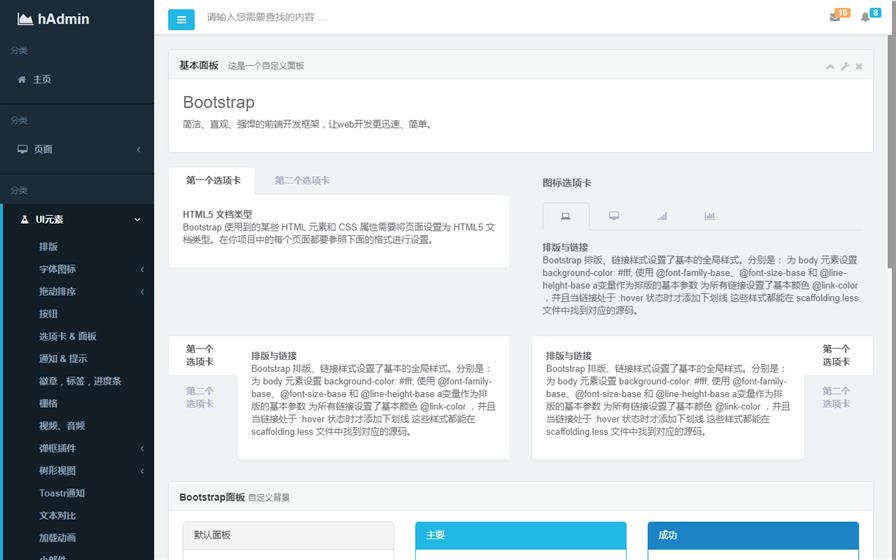The height and width of the screenshot is (560, 896).
Task: Click the flask icon beside UI元素
Action: [x=24, y=219]
